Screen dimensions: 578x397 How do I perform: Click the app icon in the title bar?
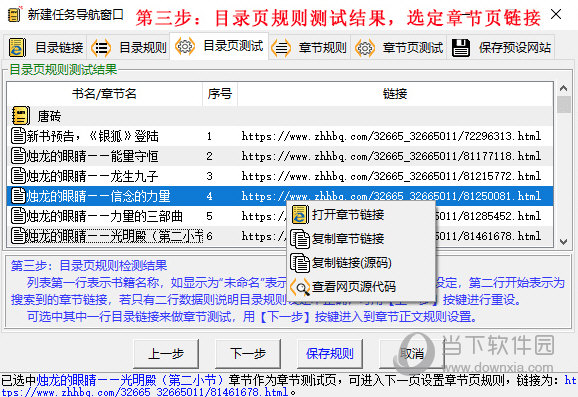[x=15, y=14]
